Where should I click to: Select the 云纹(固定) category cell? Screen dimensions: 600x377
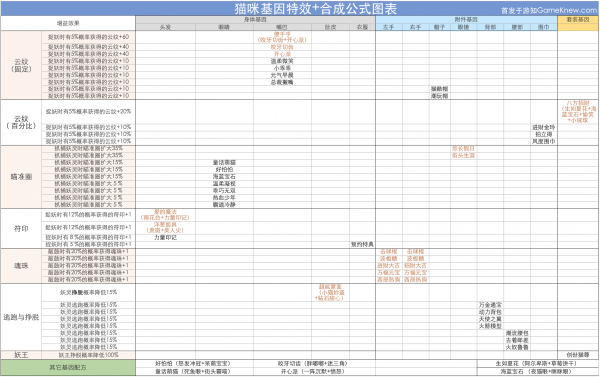tap(21, 65)
